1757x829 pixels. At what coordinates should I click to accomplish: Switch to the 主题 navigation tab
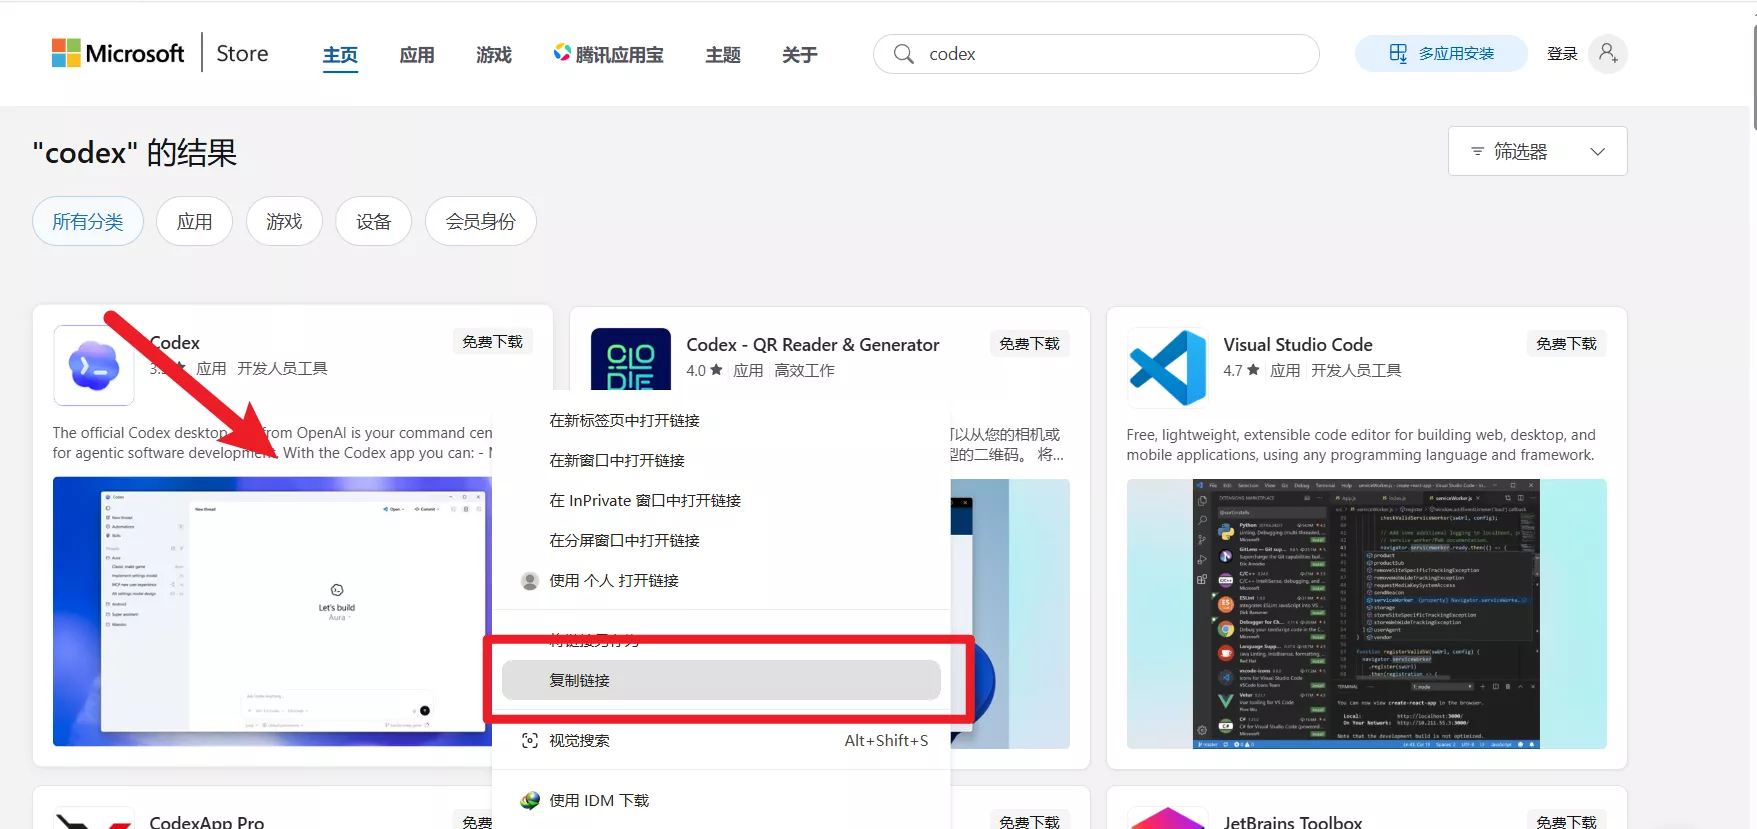(723, 55)
